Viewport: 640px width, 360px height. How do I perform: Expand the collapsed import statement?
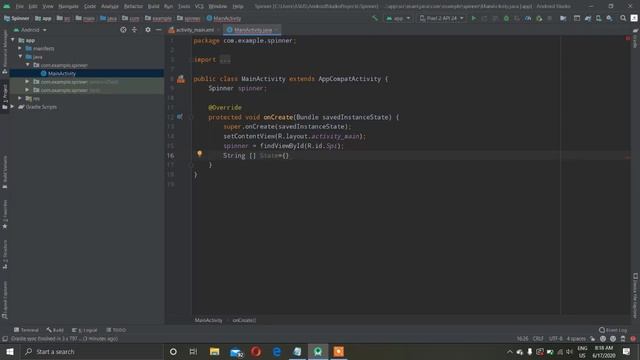225,60
